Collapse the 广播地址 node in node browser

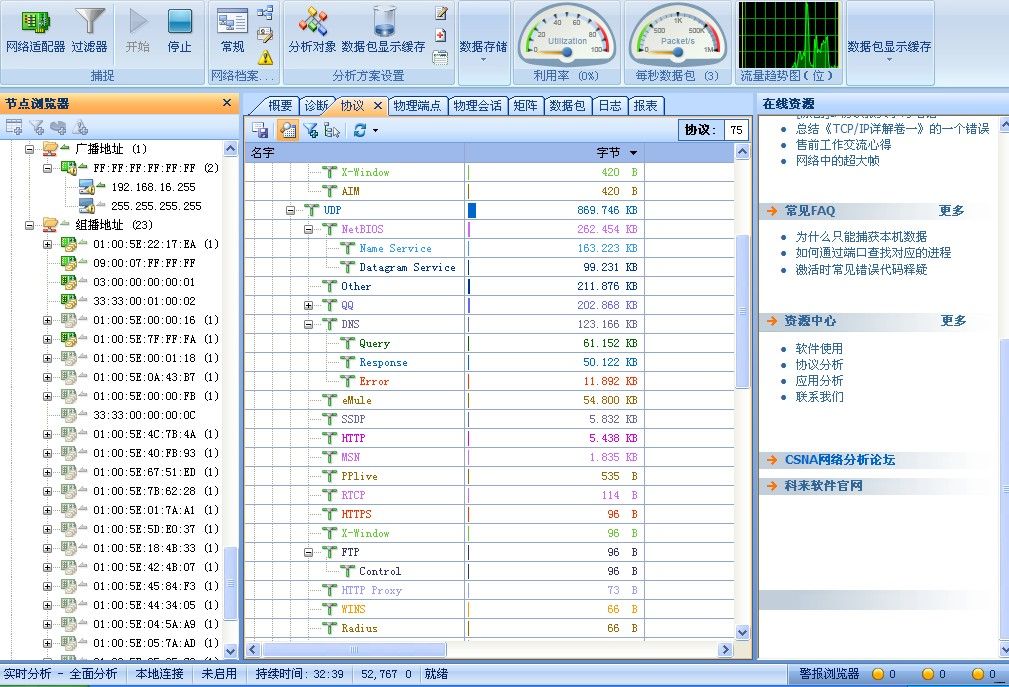click(30, 149)
